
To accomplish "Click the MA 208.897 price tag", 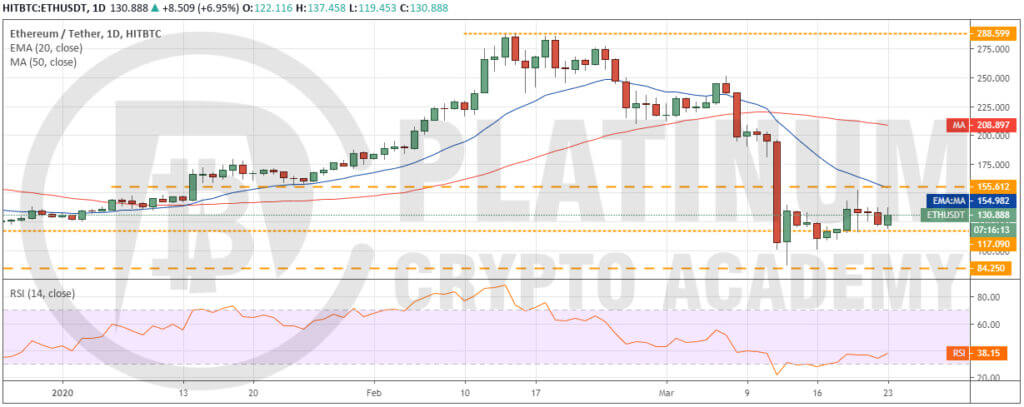I will pyautogui.click(x=979, y=124).
